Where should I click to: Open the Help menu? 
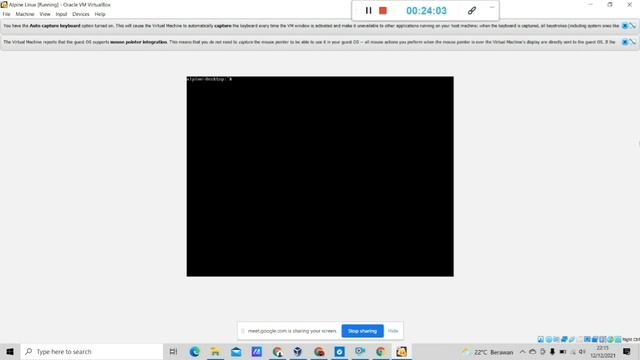tap(100, 14)
